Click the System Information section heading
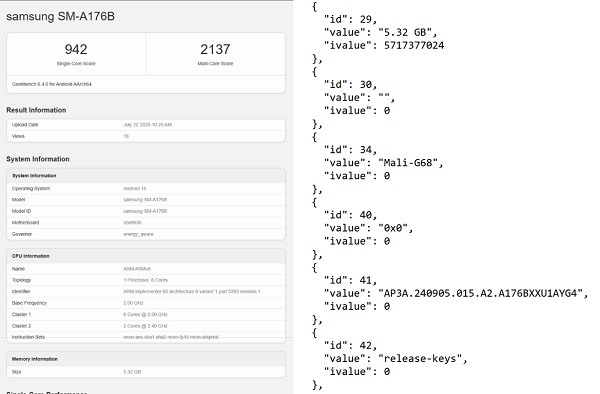 [x=38, y=159]
